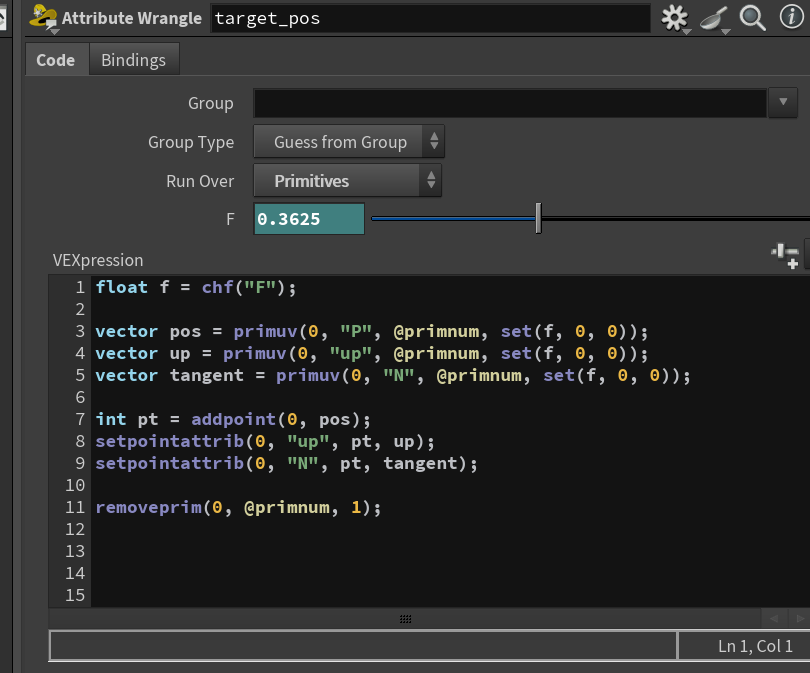Click the info (i) icon

(x=791, y=17)
